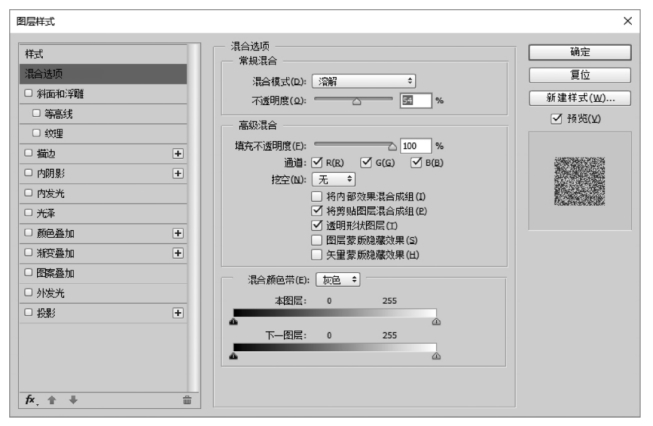The width and height of the screenshot is (653, 426).
Task: Uncheck 将剪贴图层混合成组 option
Action: (x=317, y=211)
